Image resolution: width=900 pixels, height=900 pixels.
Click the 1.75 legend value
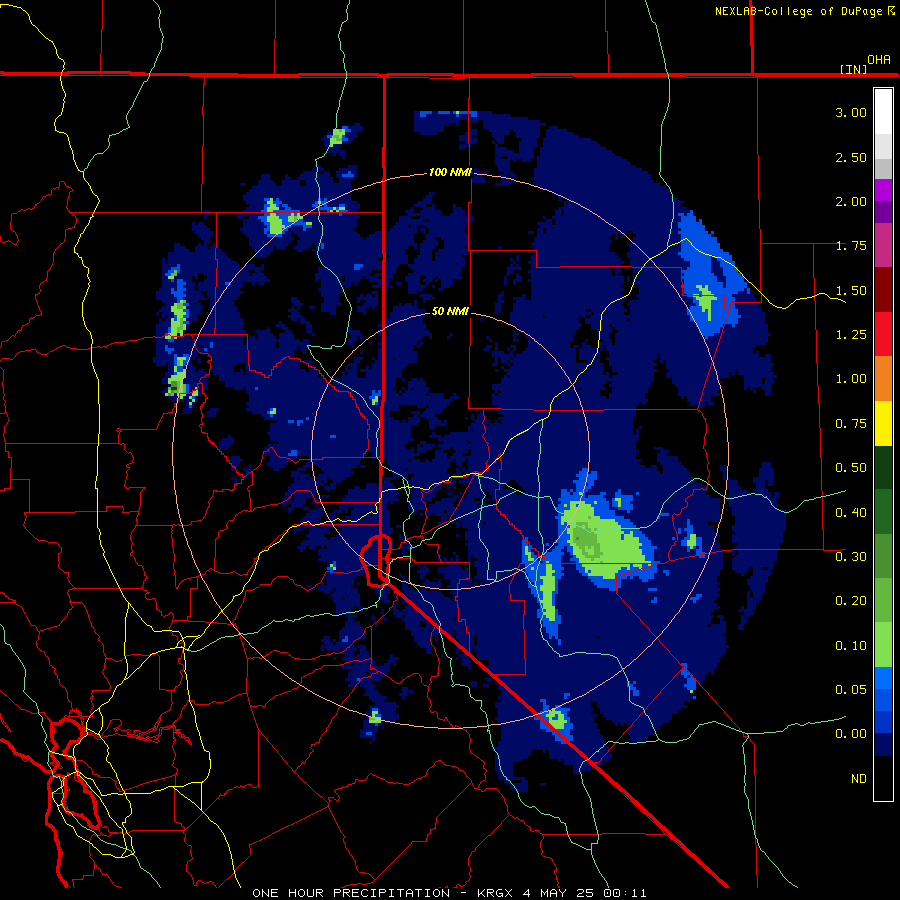point(851,246)
